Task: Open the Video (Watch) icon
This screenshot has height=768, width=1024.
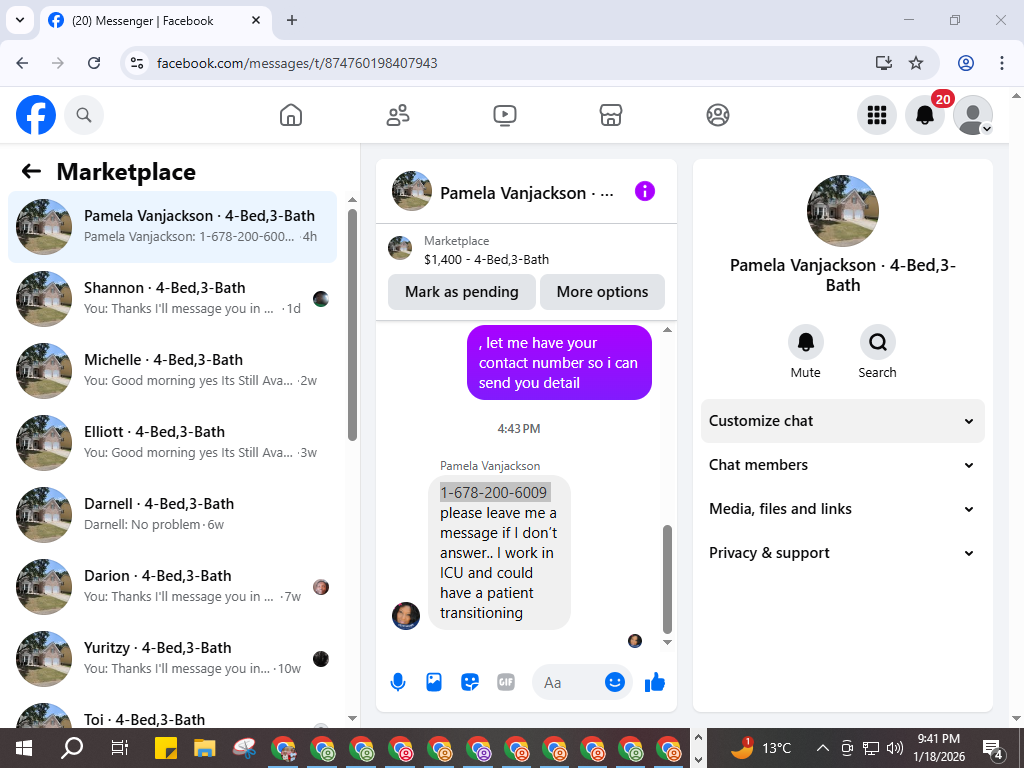Action: pos(504,115)
